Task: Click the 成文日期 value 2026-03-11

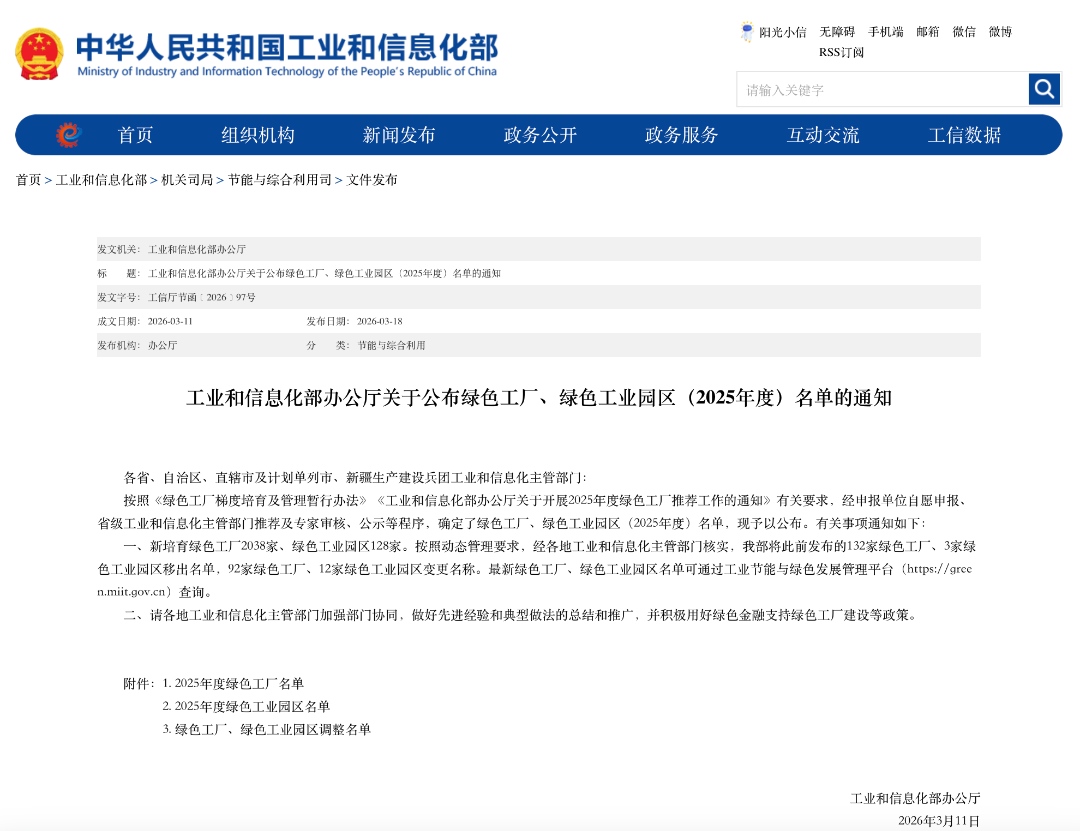Action: point(170,321)
